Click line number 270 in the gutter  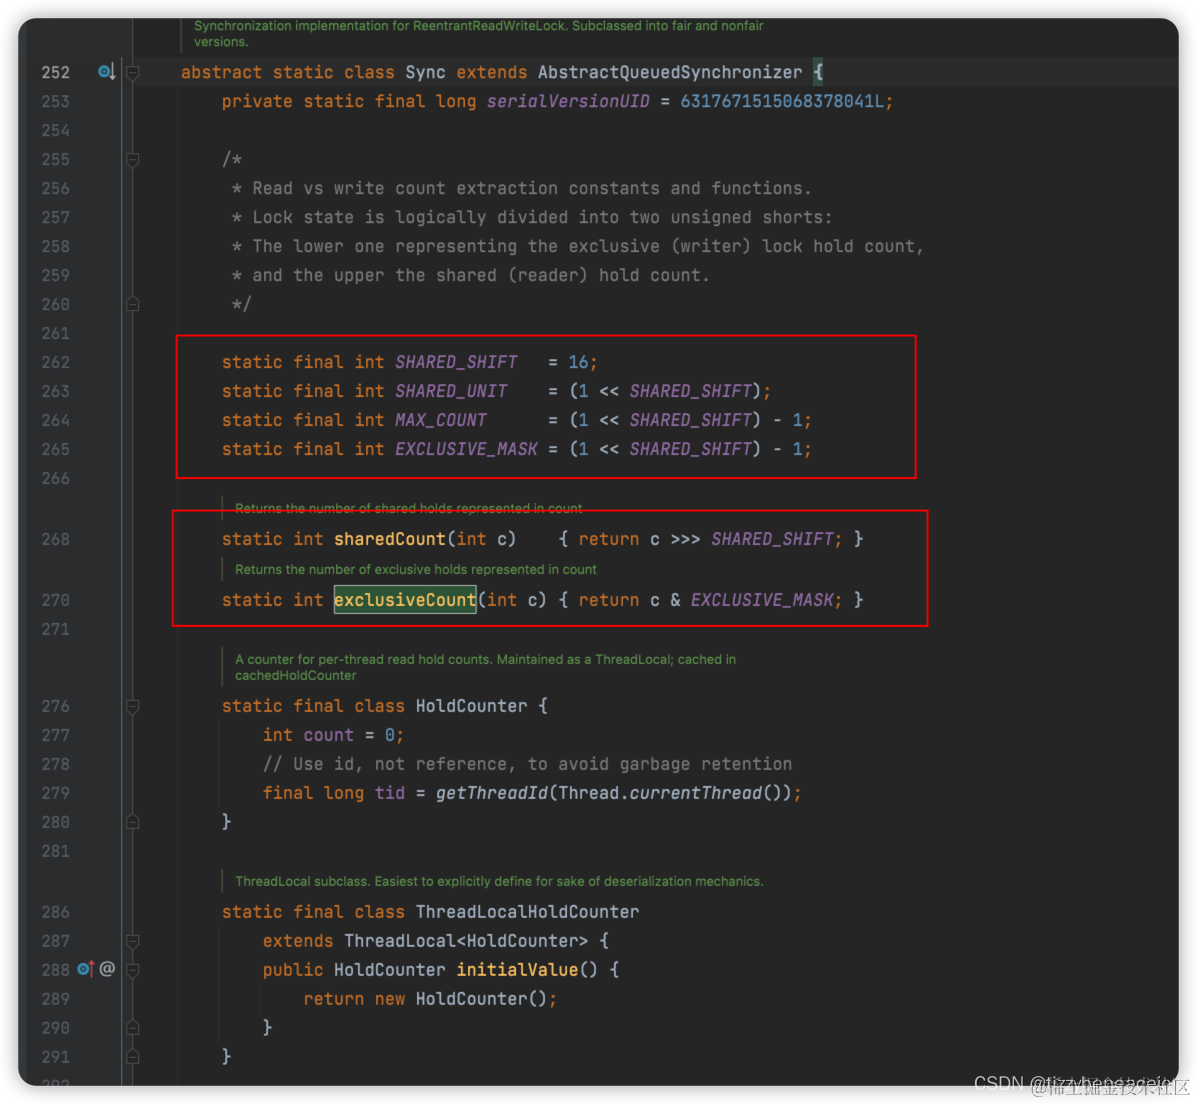point(55,600)
